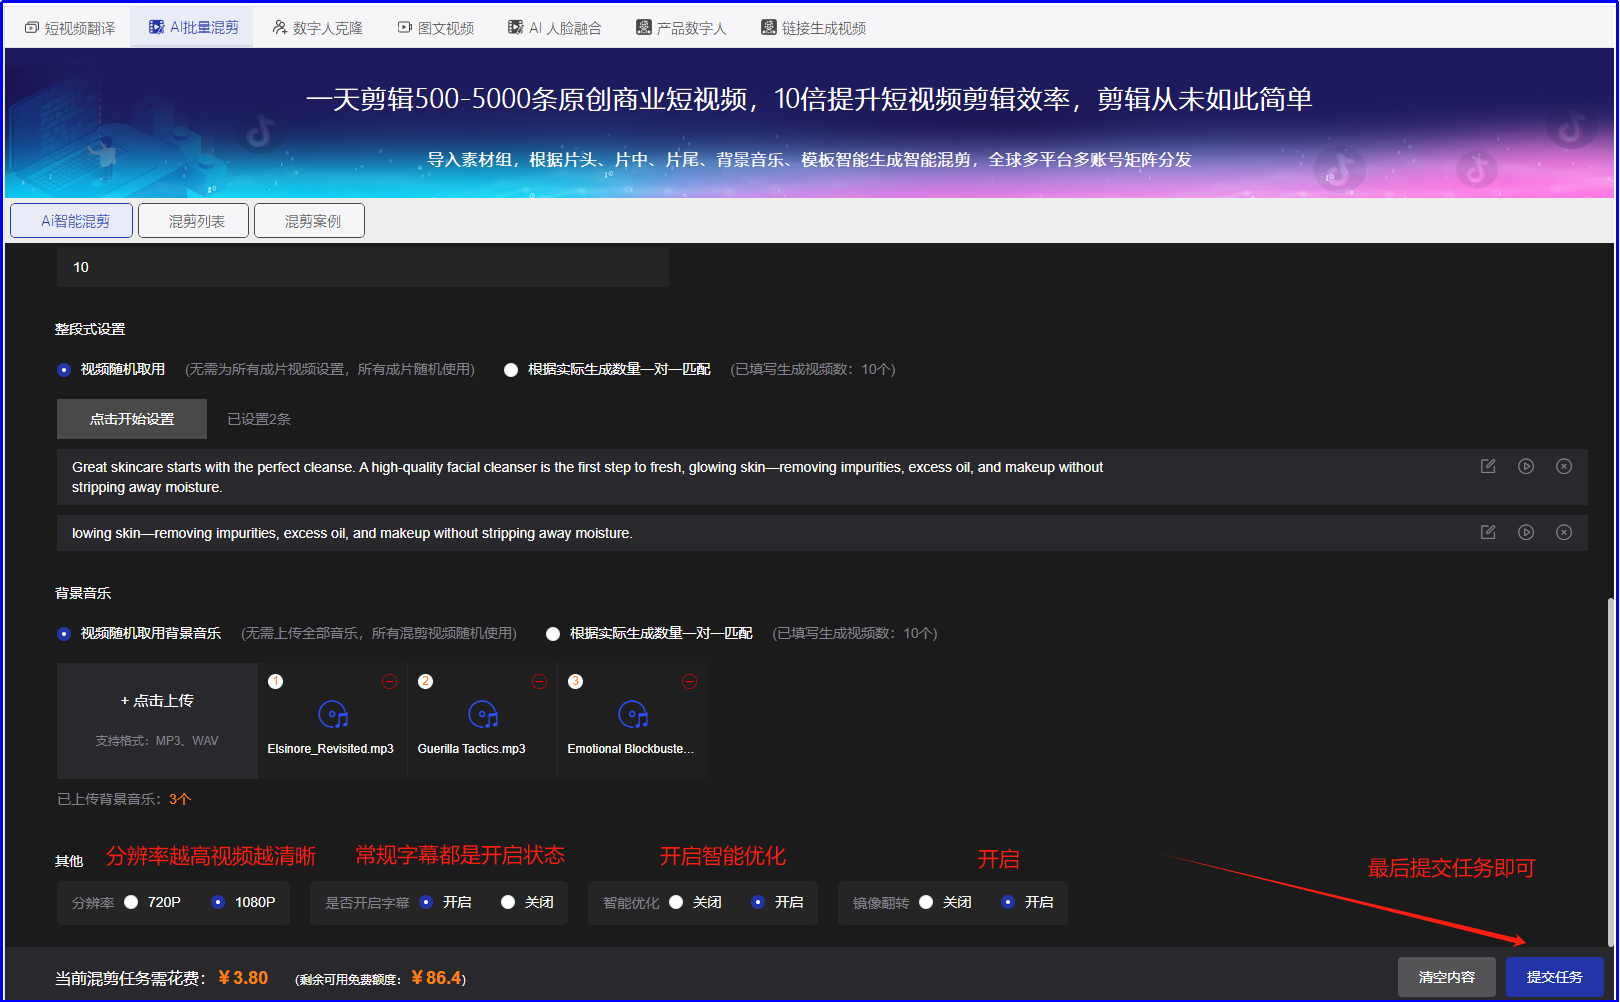Delete the first subtitle script entry
The width and height of the screenshot is (1620, 1002).
[1564, 466]
